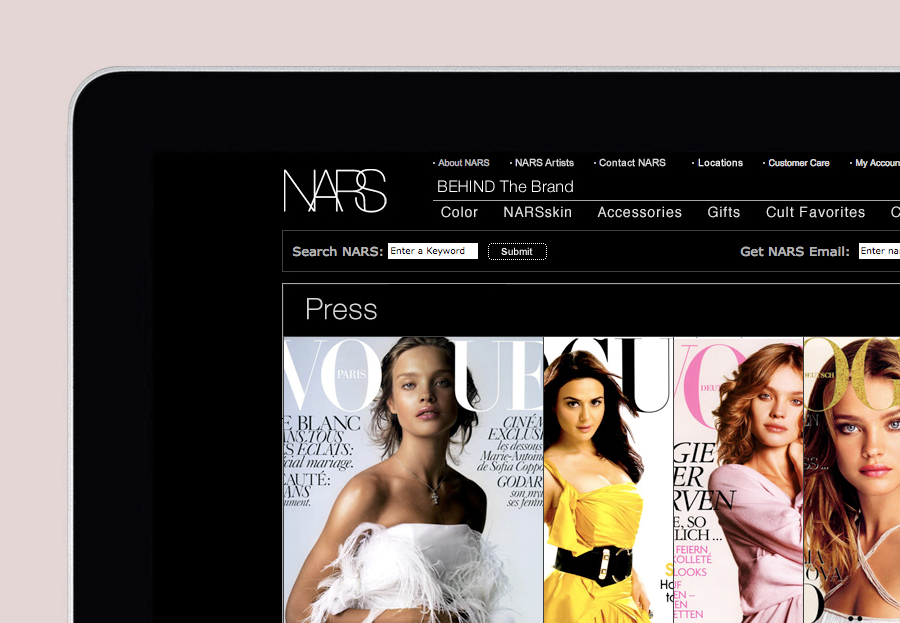This screenshot has height=623, width=900.
Task: Select the NARSskin menu item
Action: tap(537, 212)
